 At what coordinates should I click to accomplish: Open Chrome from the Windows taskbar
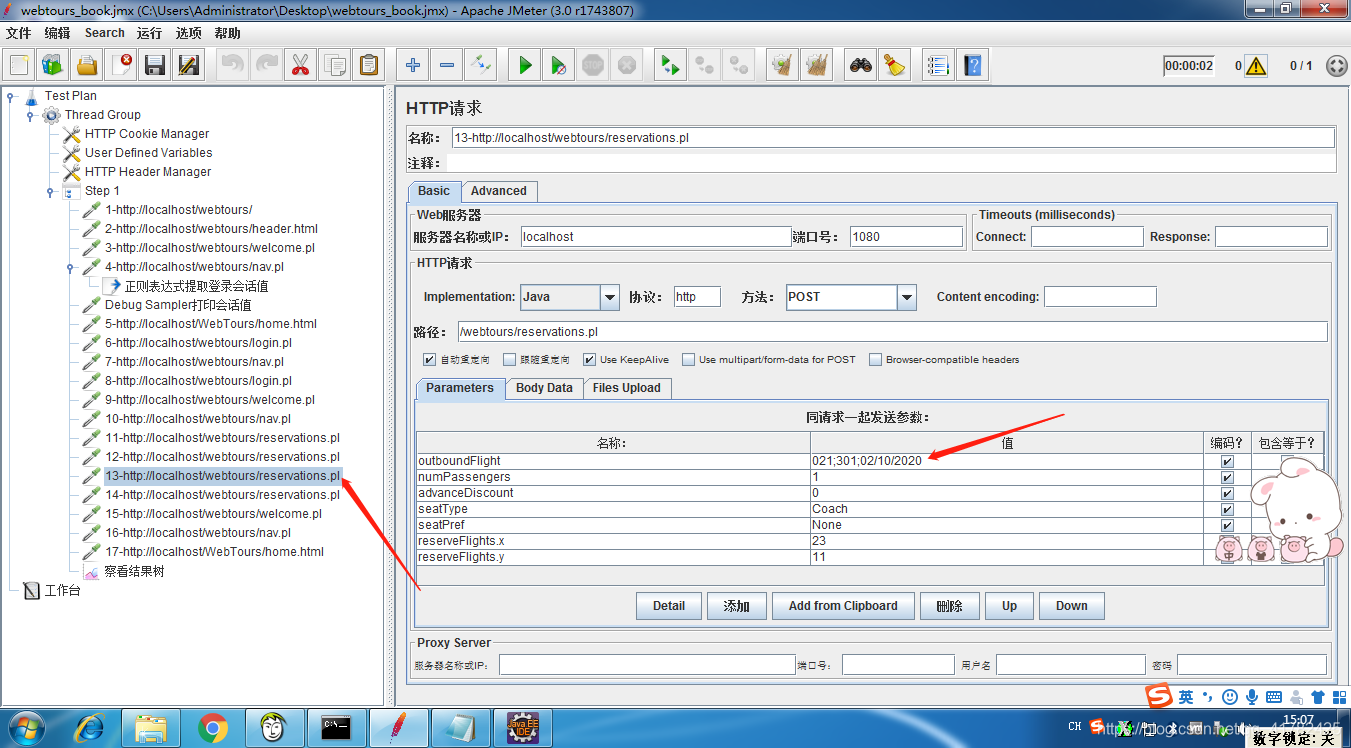pyautogui.click(x=213, y=728)
